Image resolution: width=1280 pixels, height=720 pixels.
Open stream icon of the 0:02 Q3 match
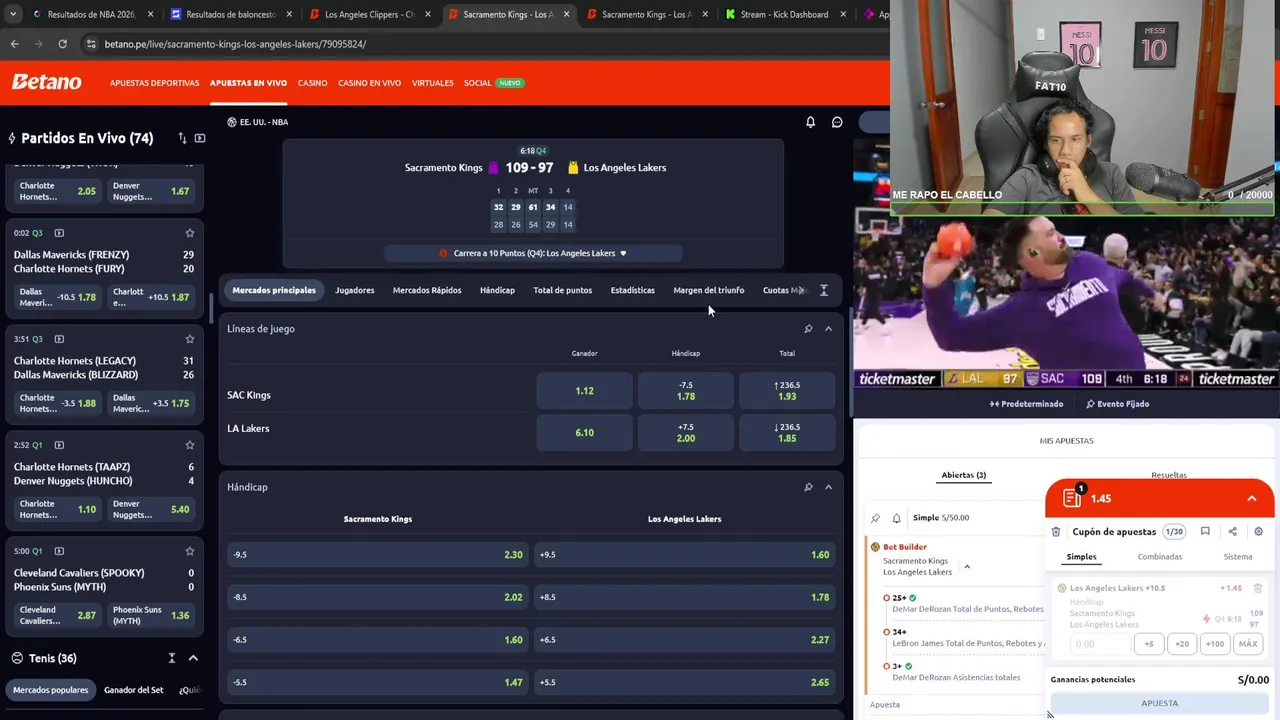pyautogui.click(x=59, y=233)
